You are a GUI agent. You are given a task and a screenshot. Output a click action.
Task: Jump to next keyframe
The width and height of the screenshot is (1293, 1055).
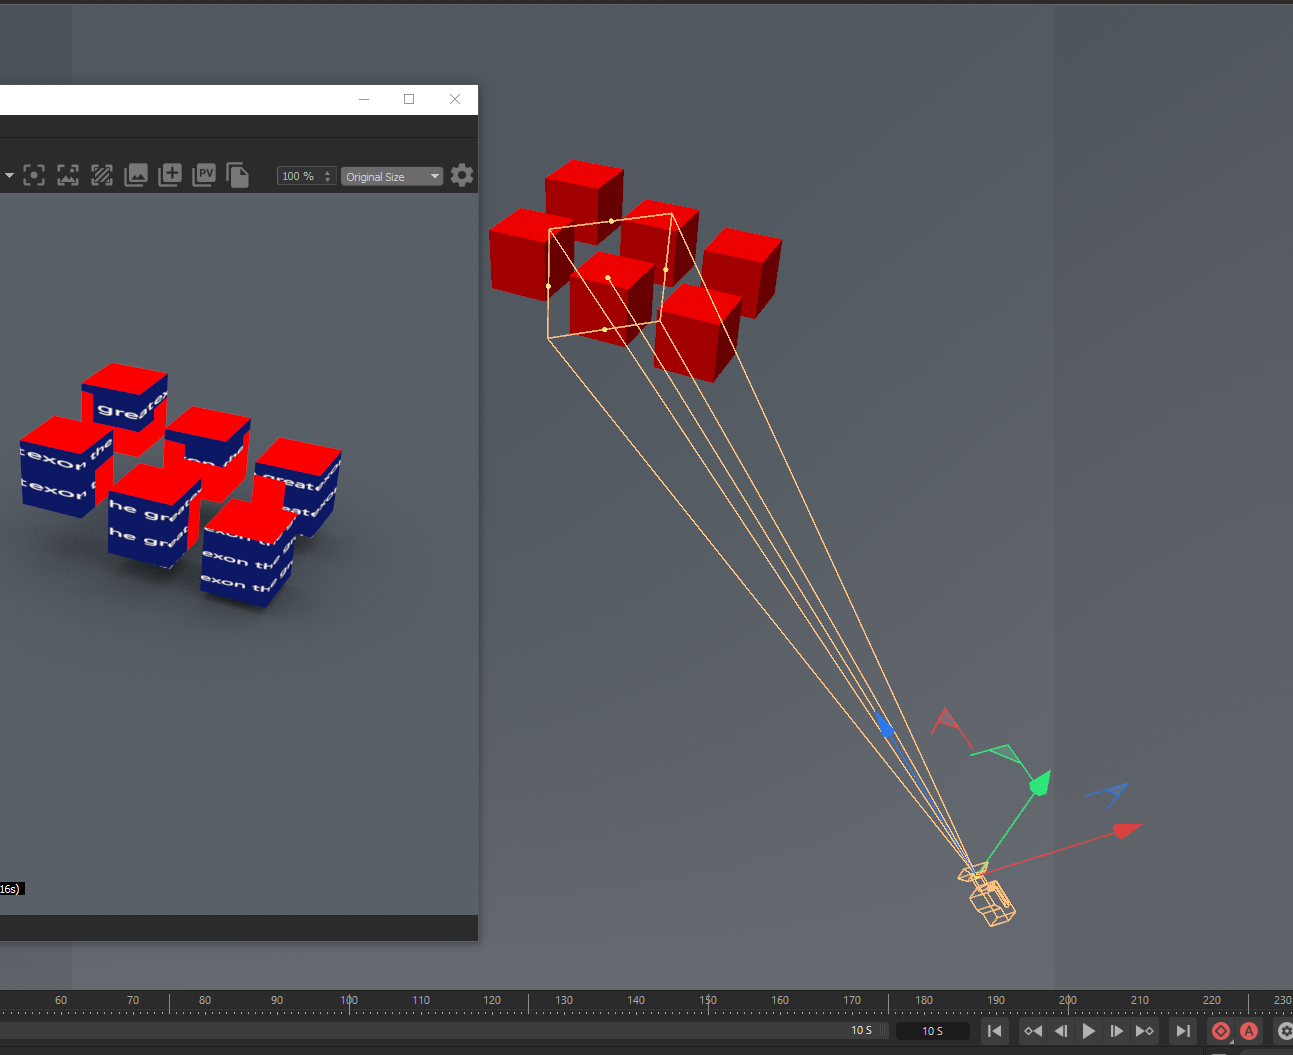1145,1031
